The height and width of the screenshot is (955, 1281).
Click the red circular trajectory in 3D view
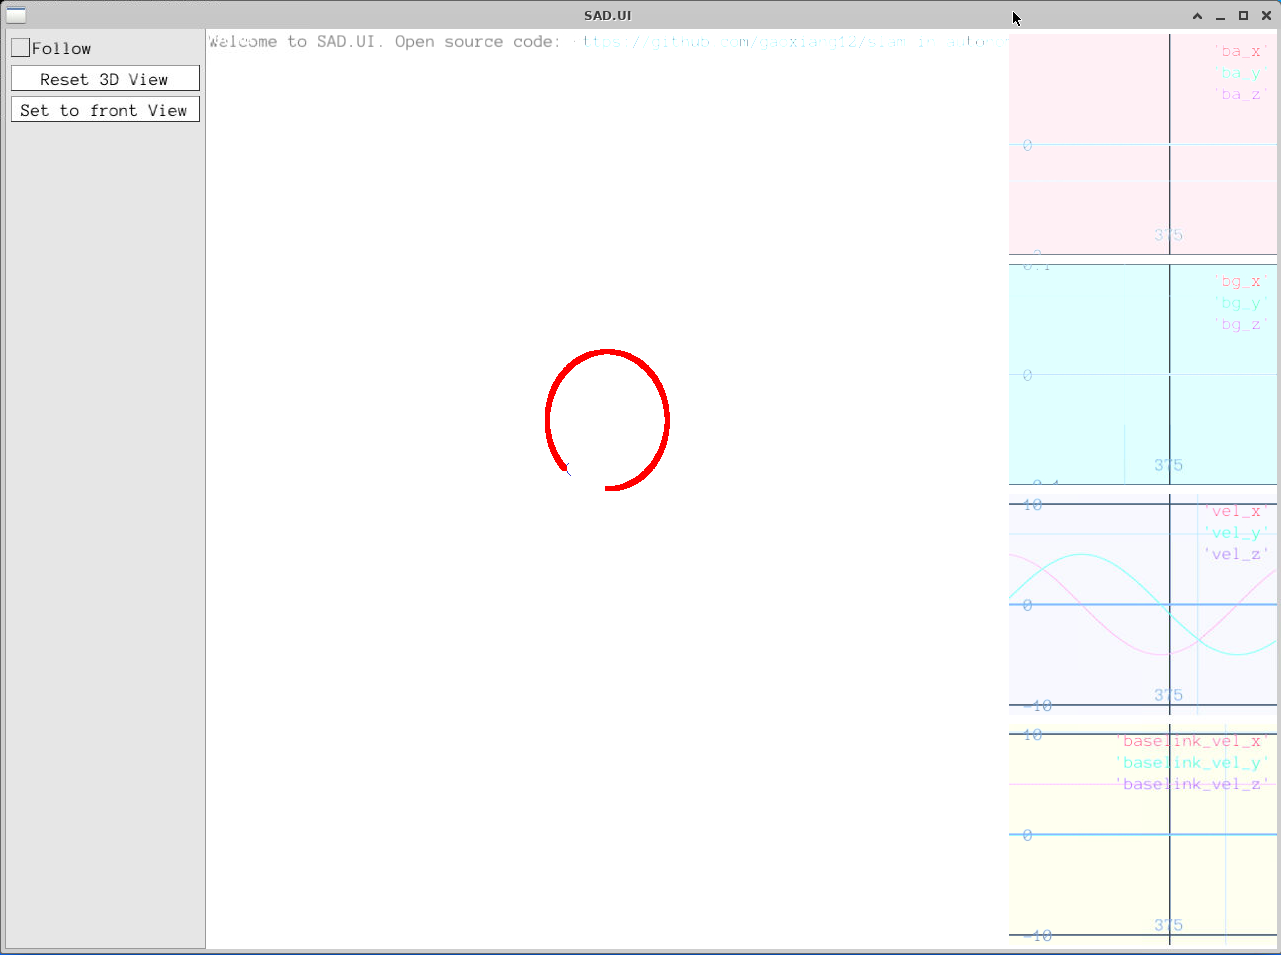pyautogui.click(x=666, y=420)
